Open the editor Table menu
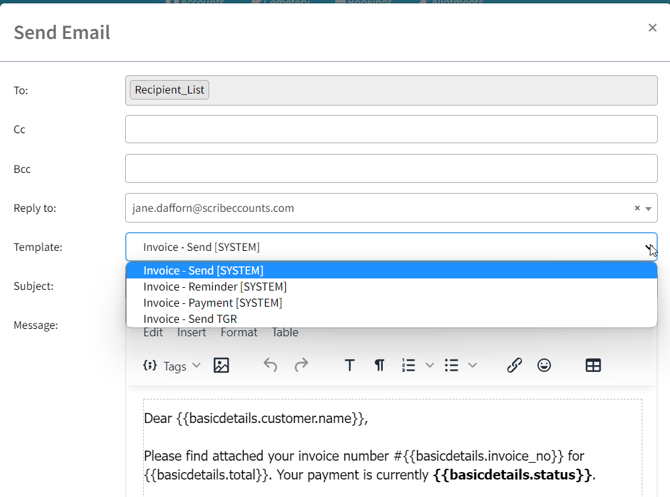This screenshot has height=497, width=670. (285, 332)
